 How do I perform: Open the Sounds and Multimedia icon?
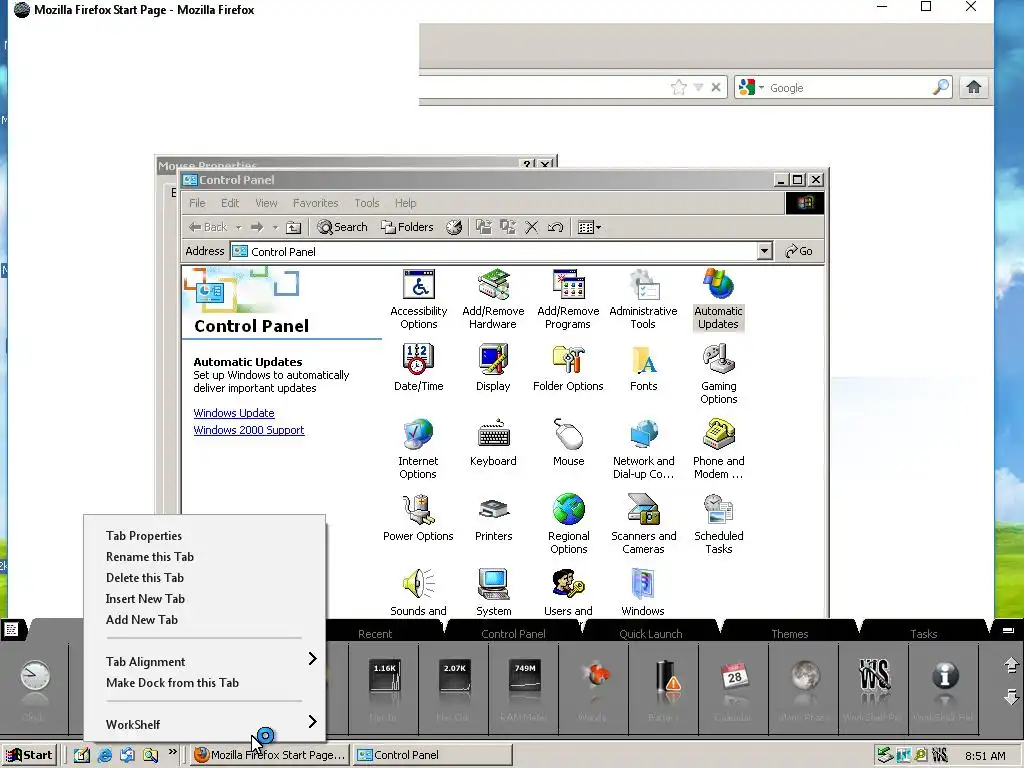click(418, 592)
